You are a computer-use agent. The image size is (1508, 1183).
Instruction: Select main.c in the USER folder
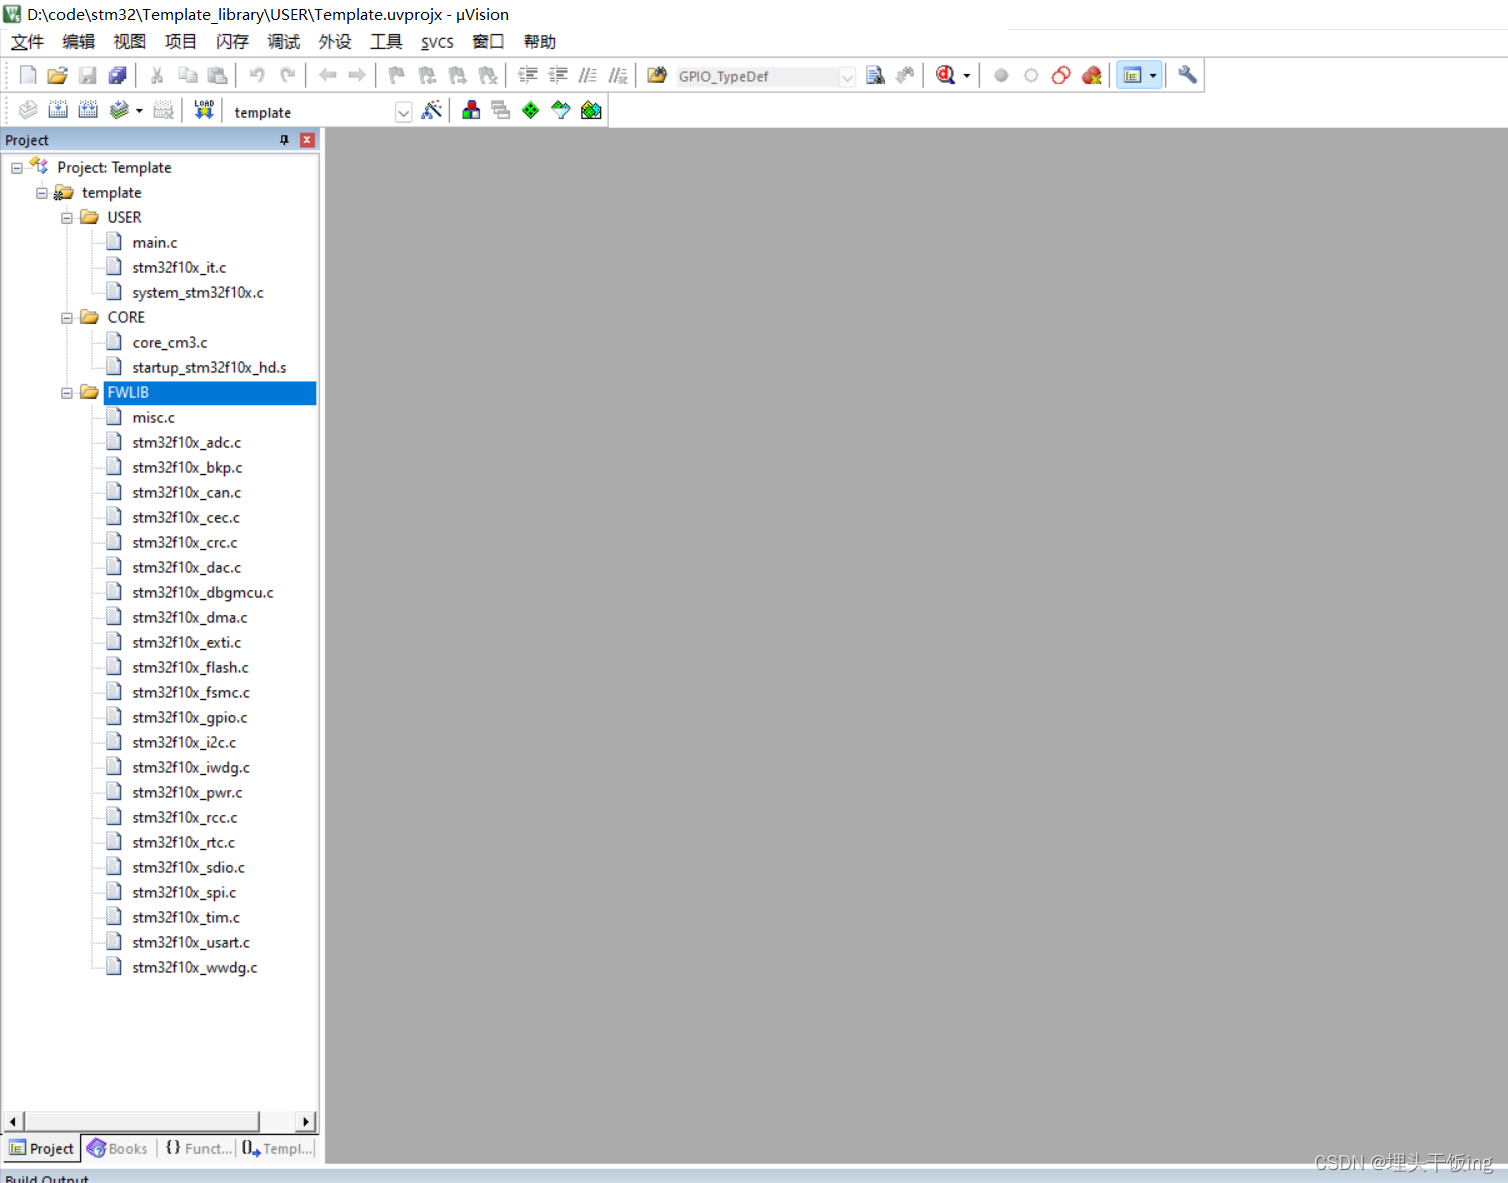[x=155, y=243]
